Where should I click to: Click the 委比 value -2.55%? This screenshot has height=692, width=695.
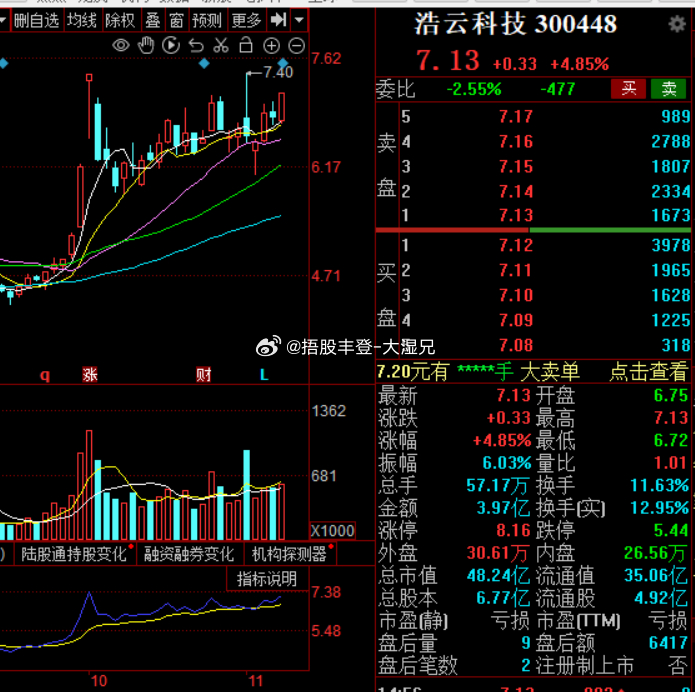pos(474,90)
